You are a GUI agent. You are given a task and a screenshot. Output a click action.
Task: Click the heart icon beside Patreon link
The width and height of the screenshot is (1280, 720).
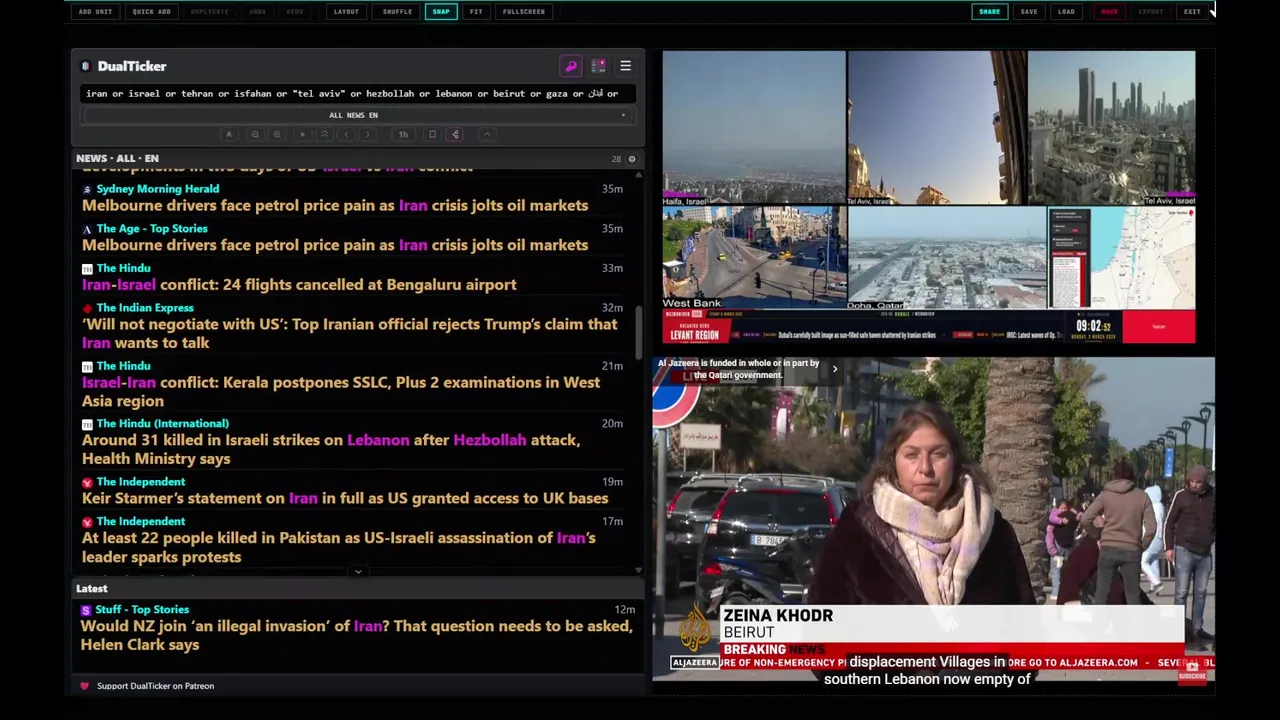pyautogui.click(x=84, y=686)
